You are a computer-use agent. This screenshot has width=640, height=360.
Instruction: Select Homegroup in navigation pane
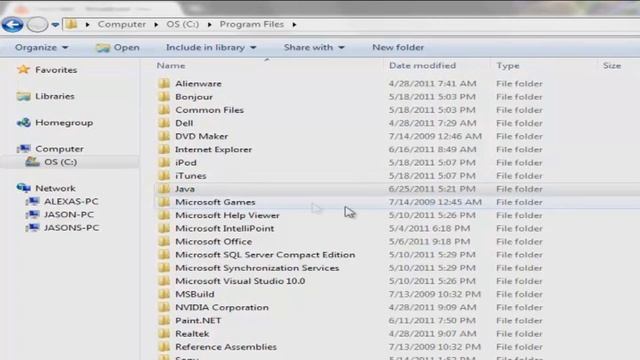click(x=64, y=122)
